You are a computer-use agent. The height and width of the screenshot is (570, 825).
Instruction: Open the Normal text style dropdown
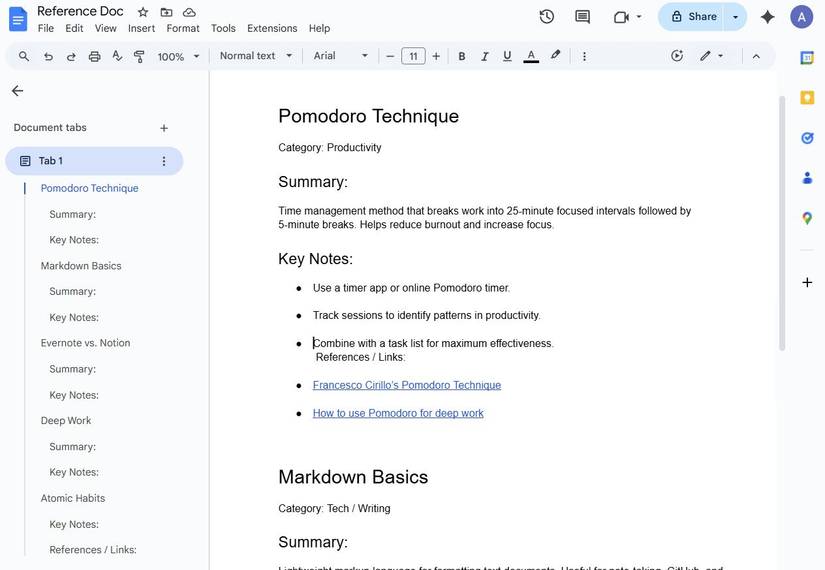coord(256,56)
